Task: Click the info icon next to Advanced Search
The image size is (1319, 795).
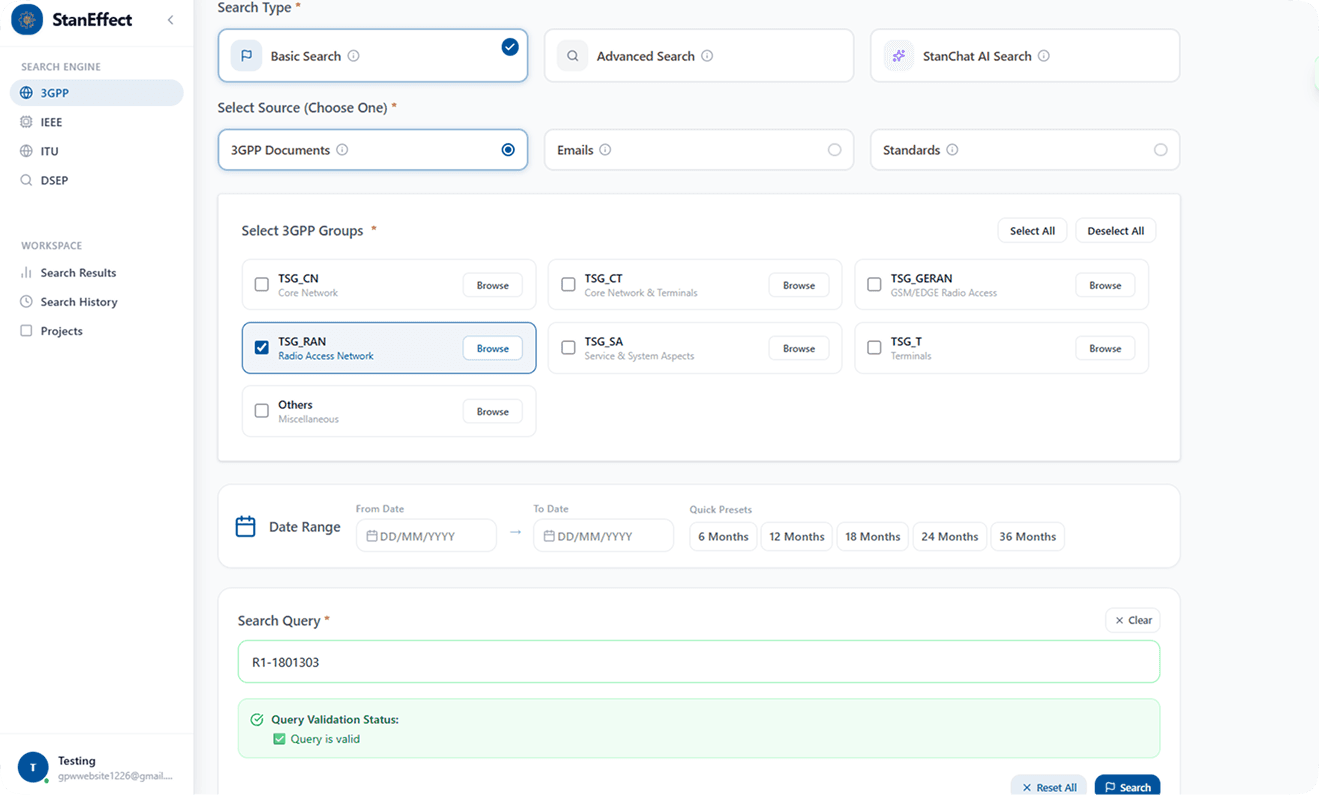Action: pos(707,56)
